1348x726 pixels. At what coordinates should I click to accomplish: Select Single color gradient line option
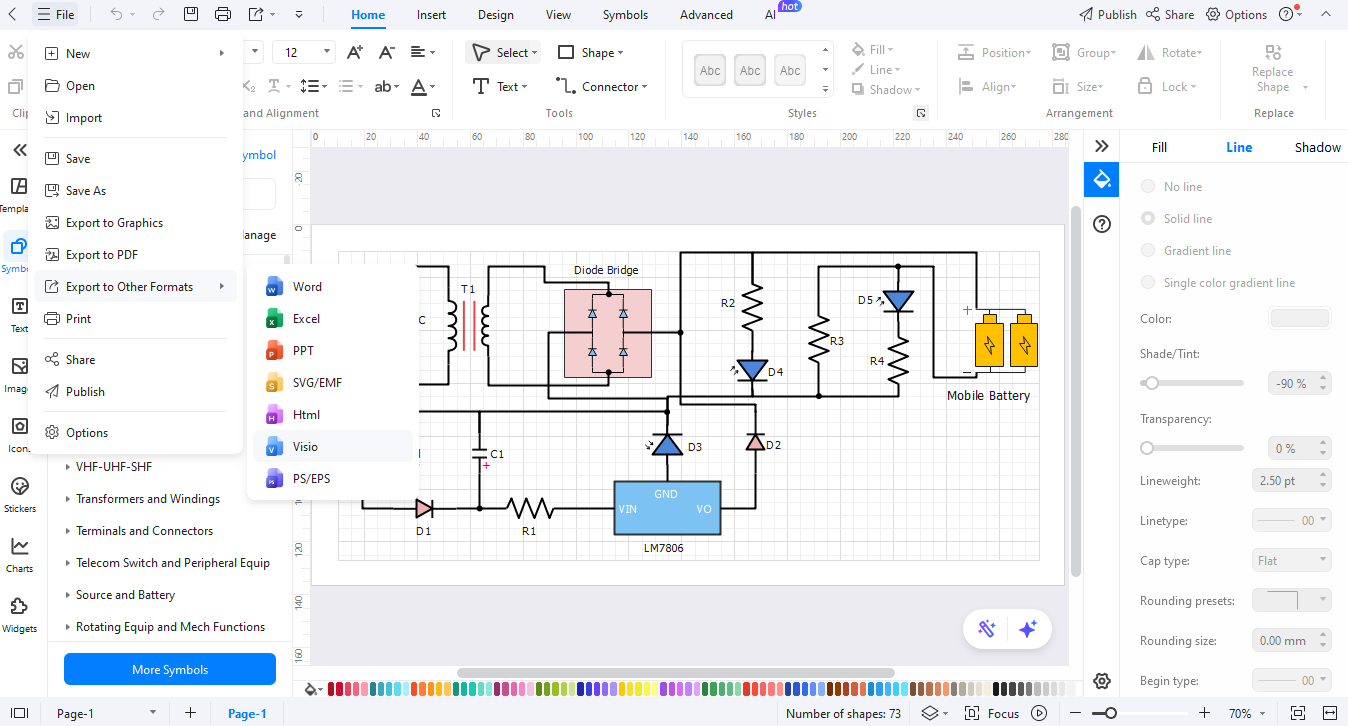pos(1148,283)
